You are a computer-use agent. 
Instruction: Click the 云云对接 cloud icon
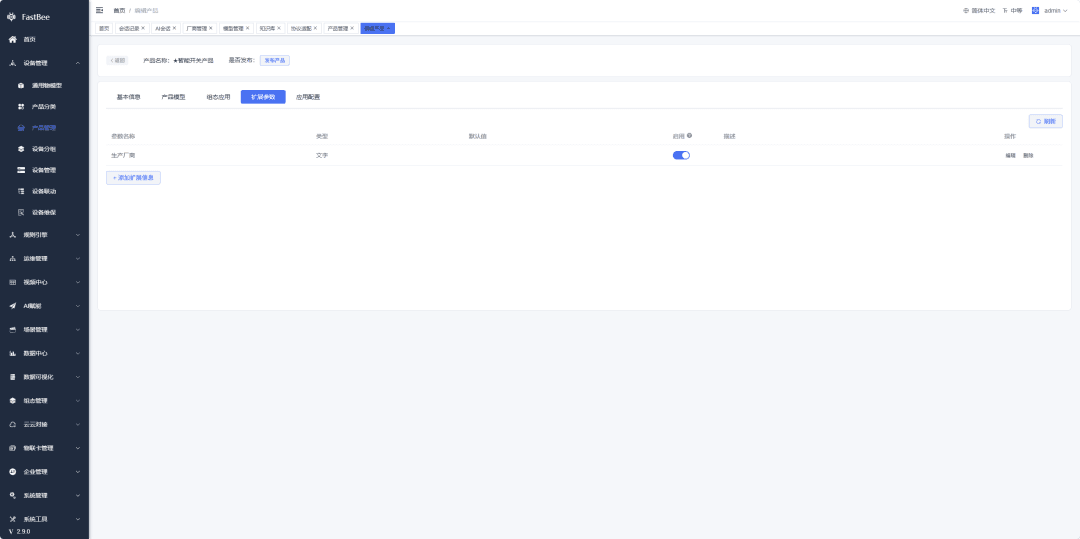(12, 424)
